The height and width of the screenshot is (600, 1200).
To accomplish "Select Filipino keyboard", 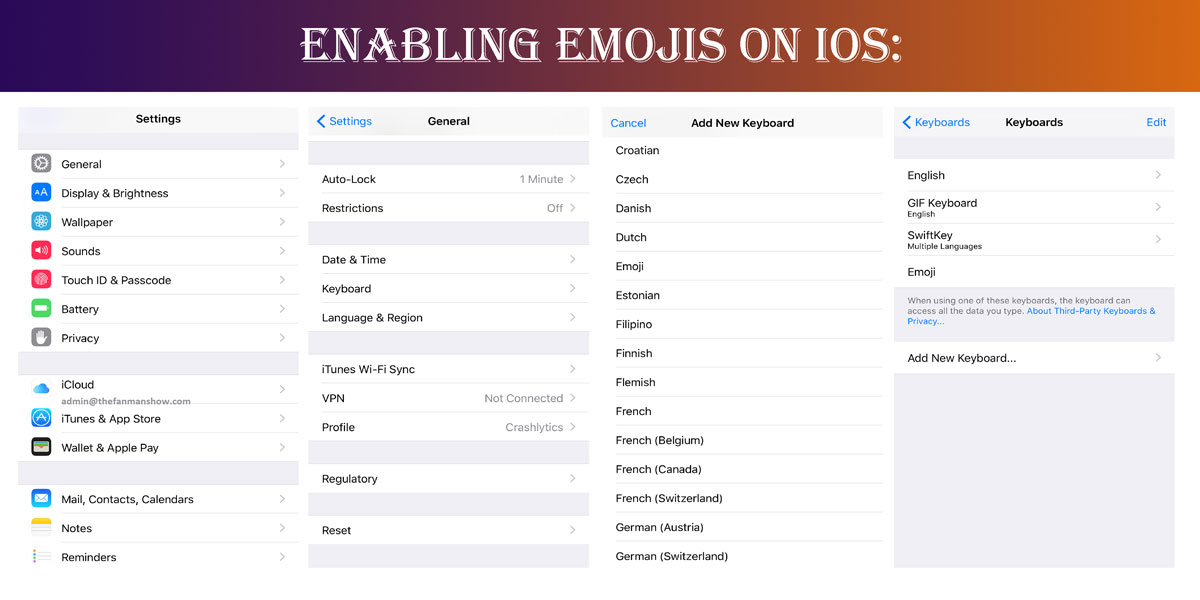I will click(742, 324).
